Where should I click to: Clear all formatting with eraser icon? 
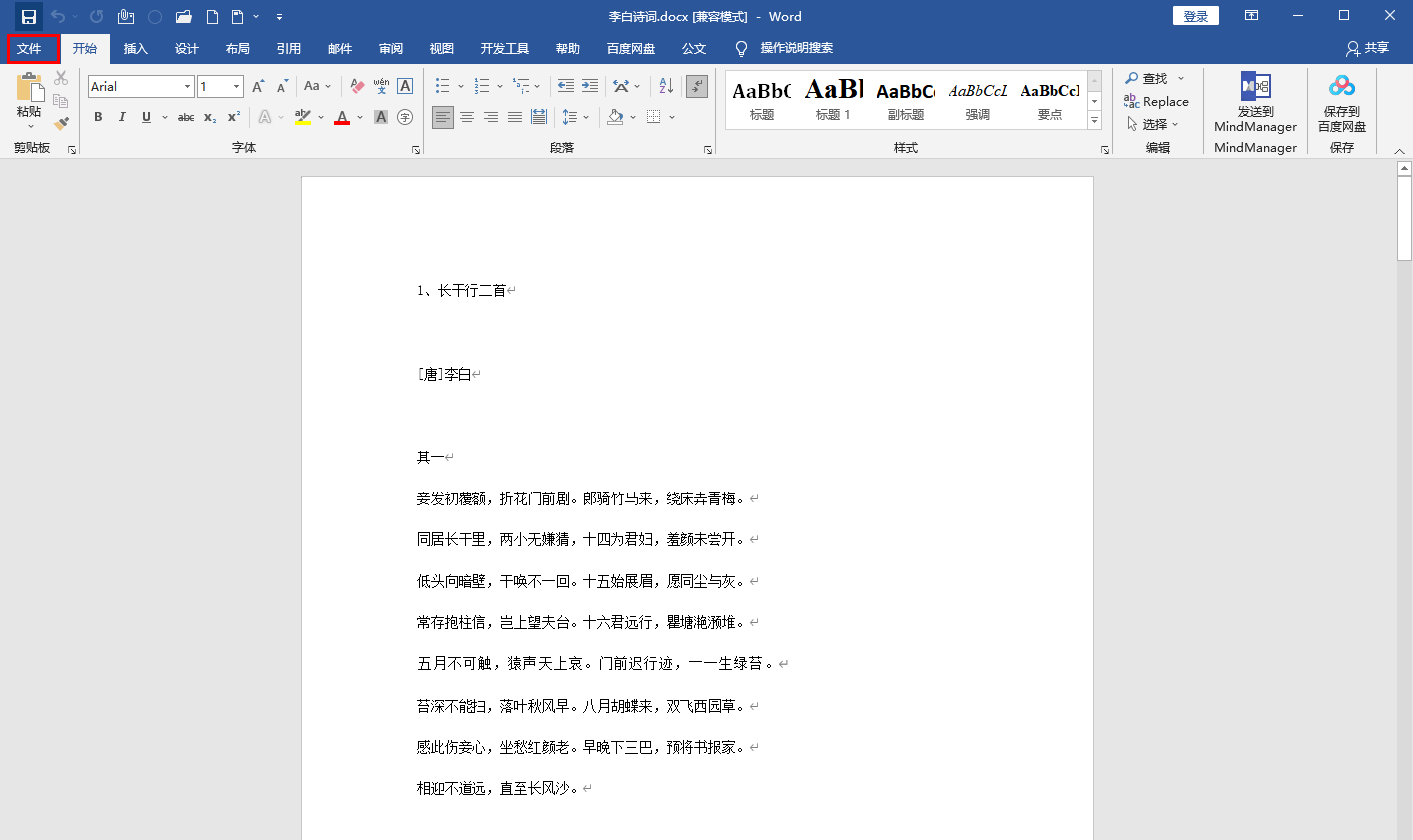pyautogui.click(x=357, y=86)
